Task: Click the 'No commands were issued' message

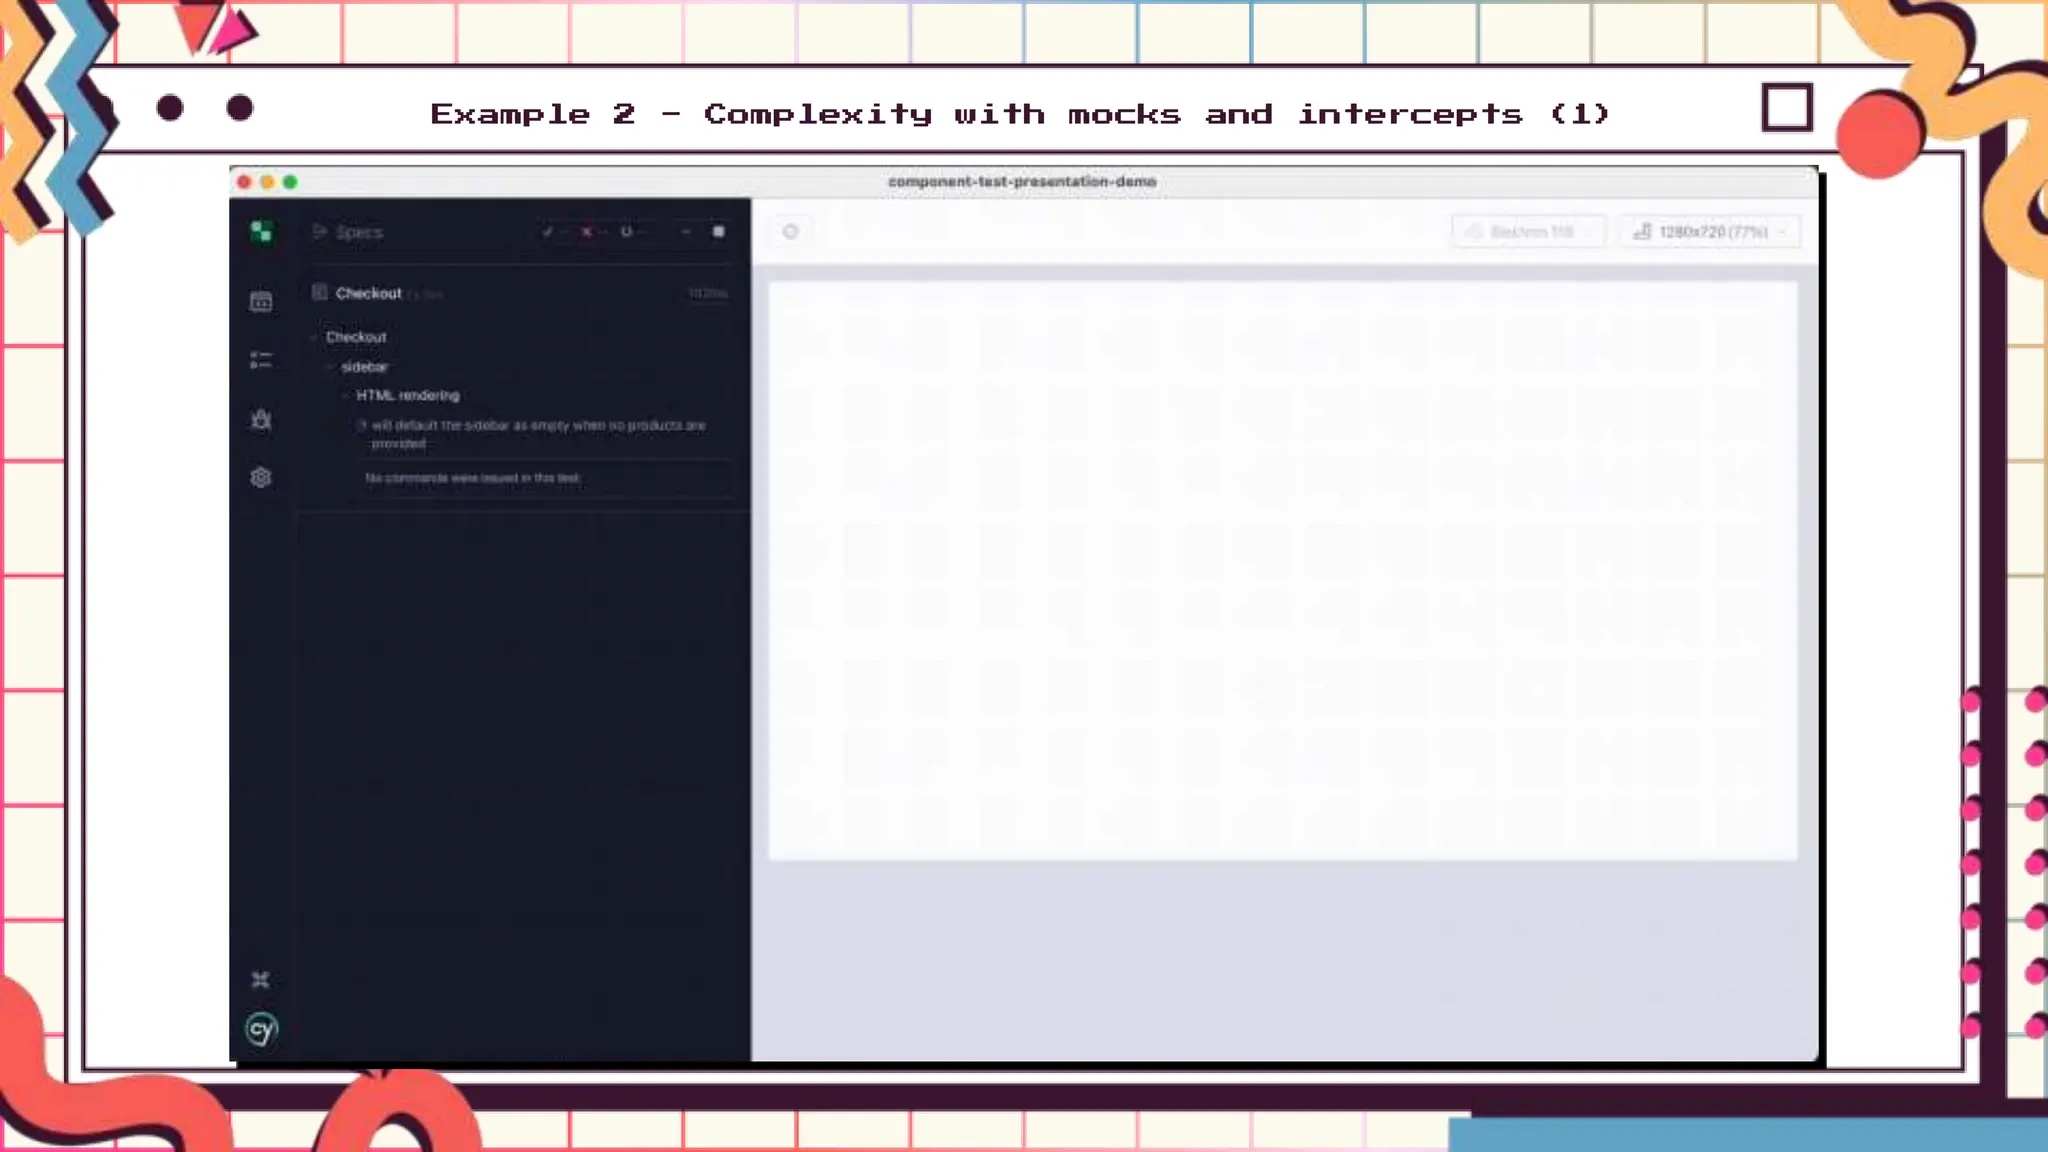Action: 473,478
